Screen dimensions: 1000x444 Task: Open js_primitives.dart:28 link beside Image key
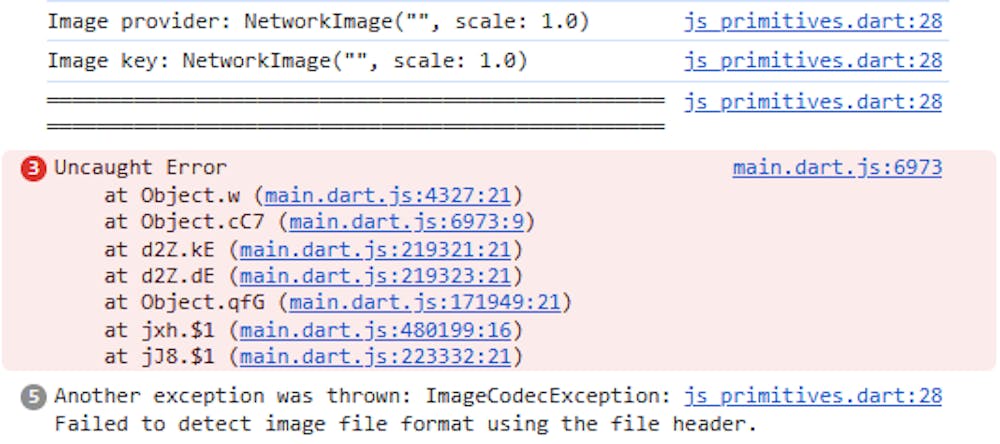pos(813,61)
